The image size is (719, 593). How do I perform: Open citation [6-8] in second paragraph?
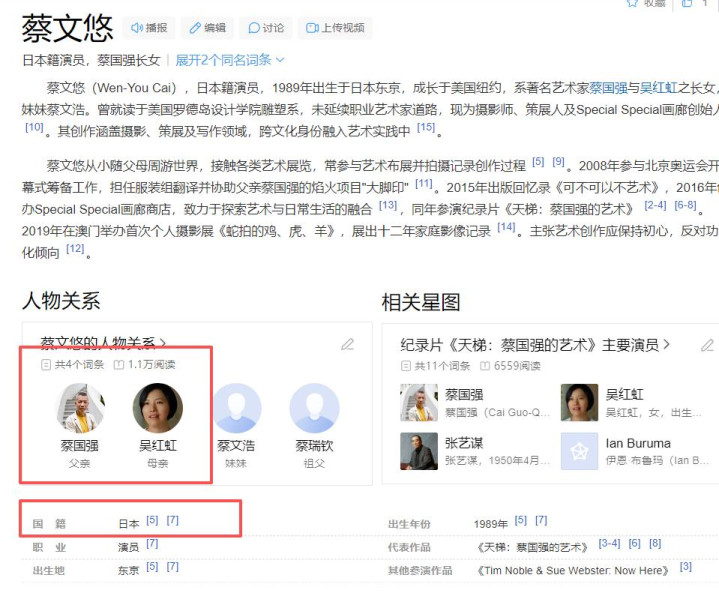pyautogui.click(x=685, y=205)
